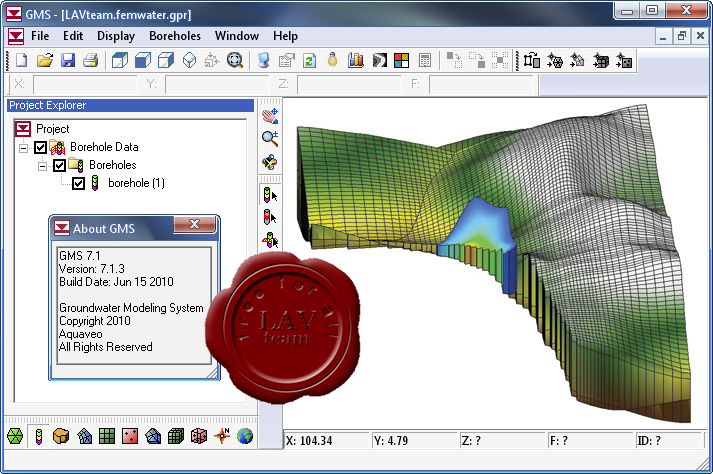Switch to the green 2D Grid module
The width and height of the screenshot is (713, 474).
pyautogui.click(x=107, y=437)
